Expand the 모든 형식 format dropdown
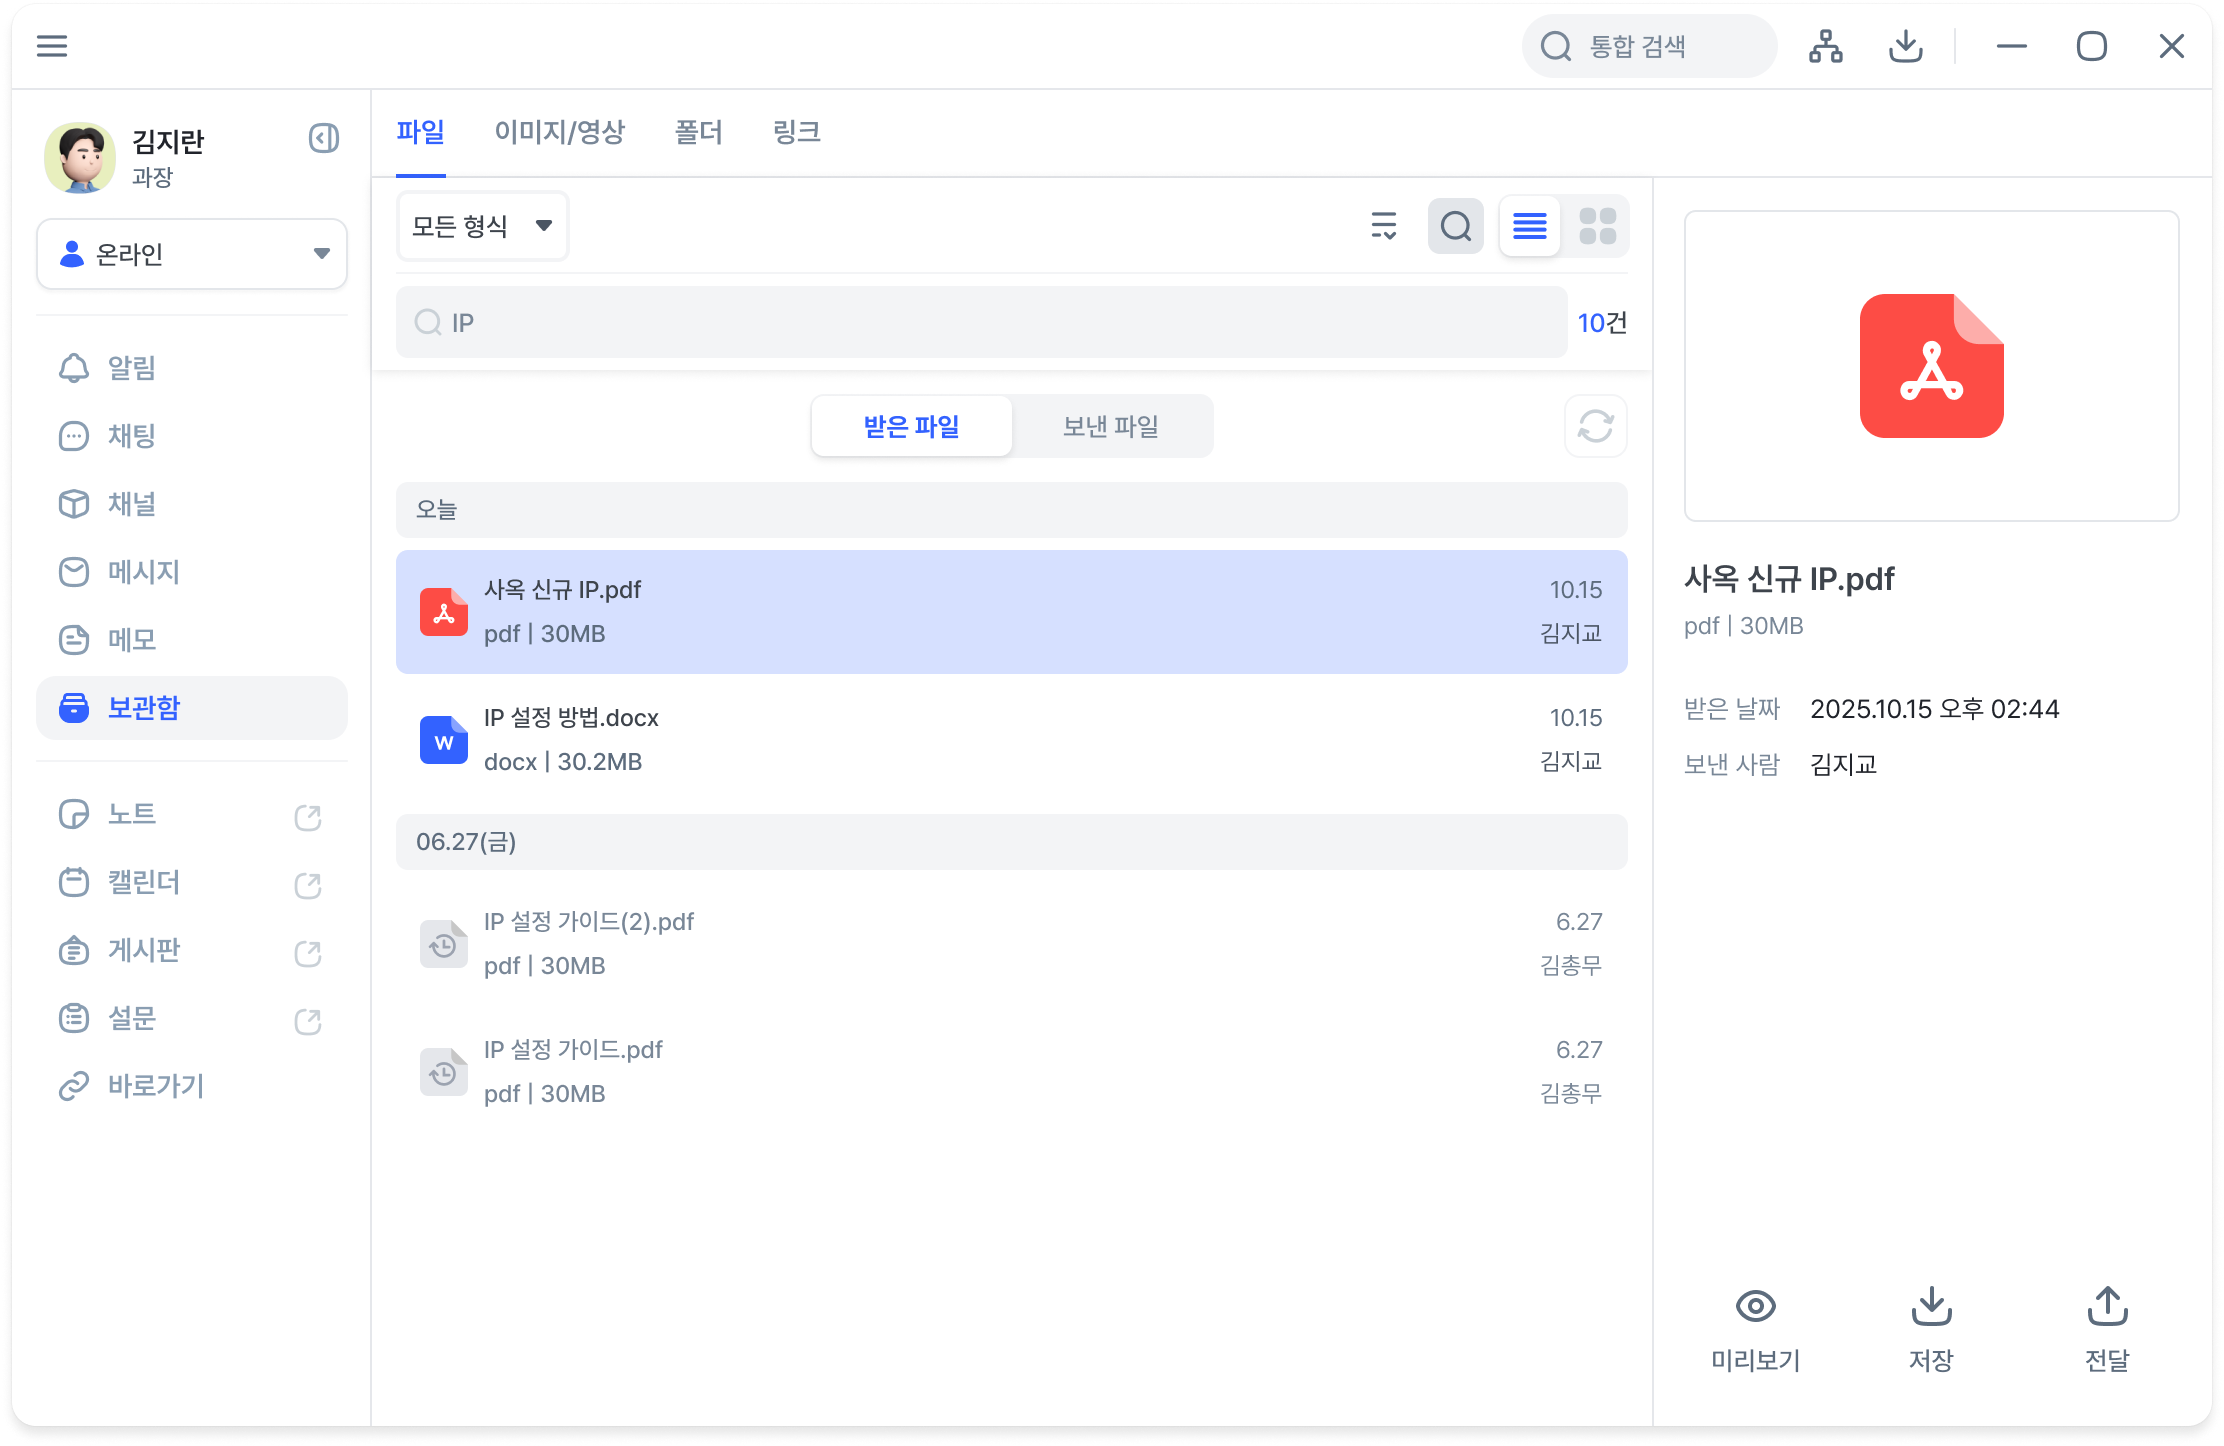Viewport: 2224px width, 1446px height. tap(482, 226)
